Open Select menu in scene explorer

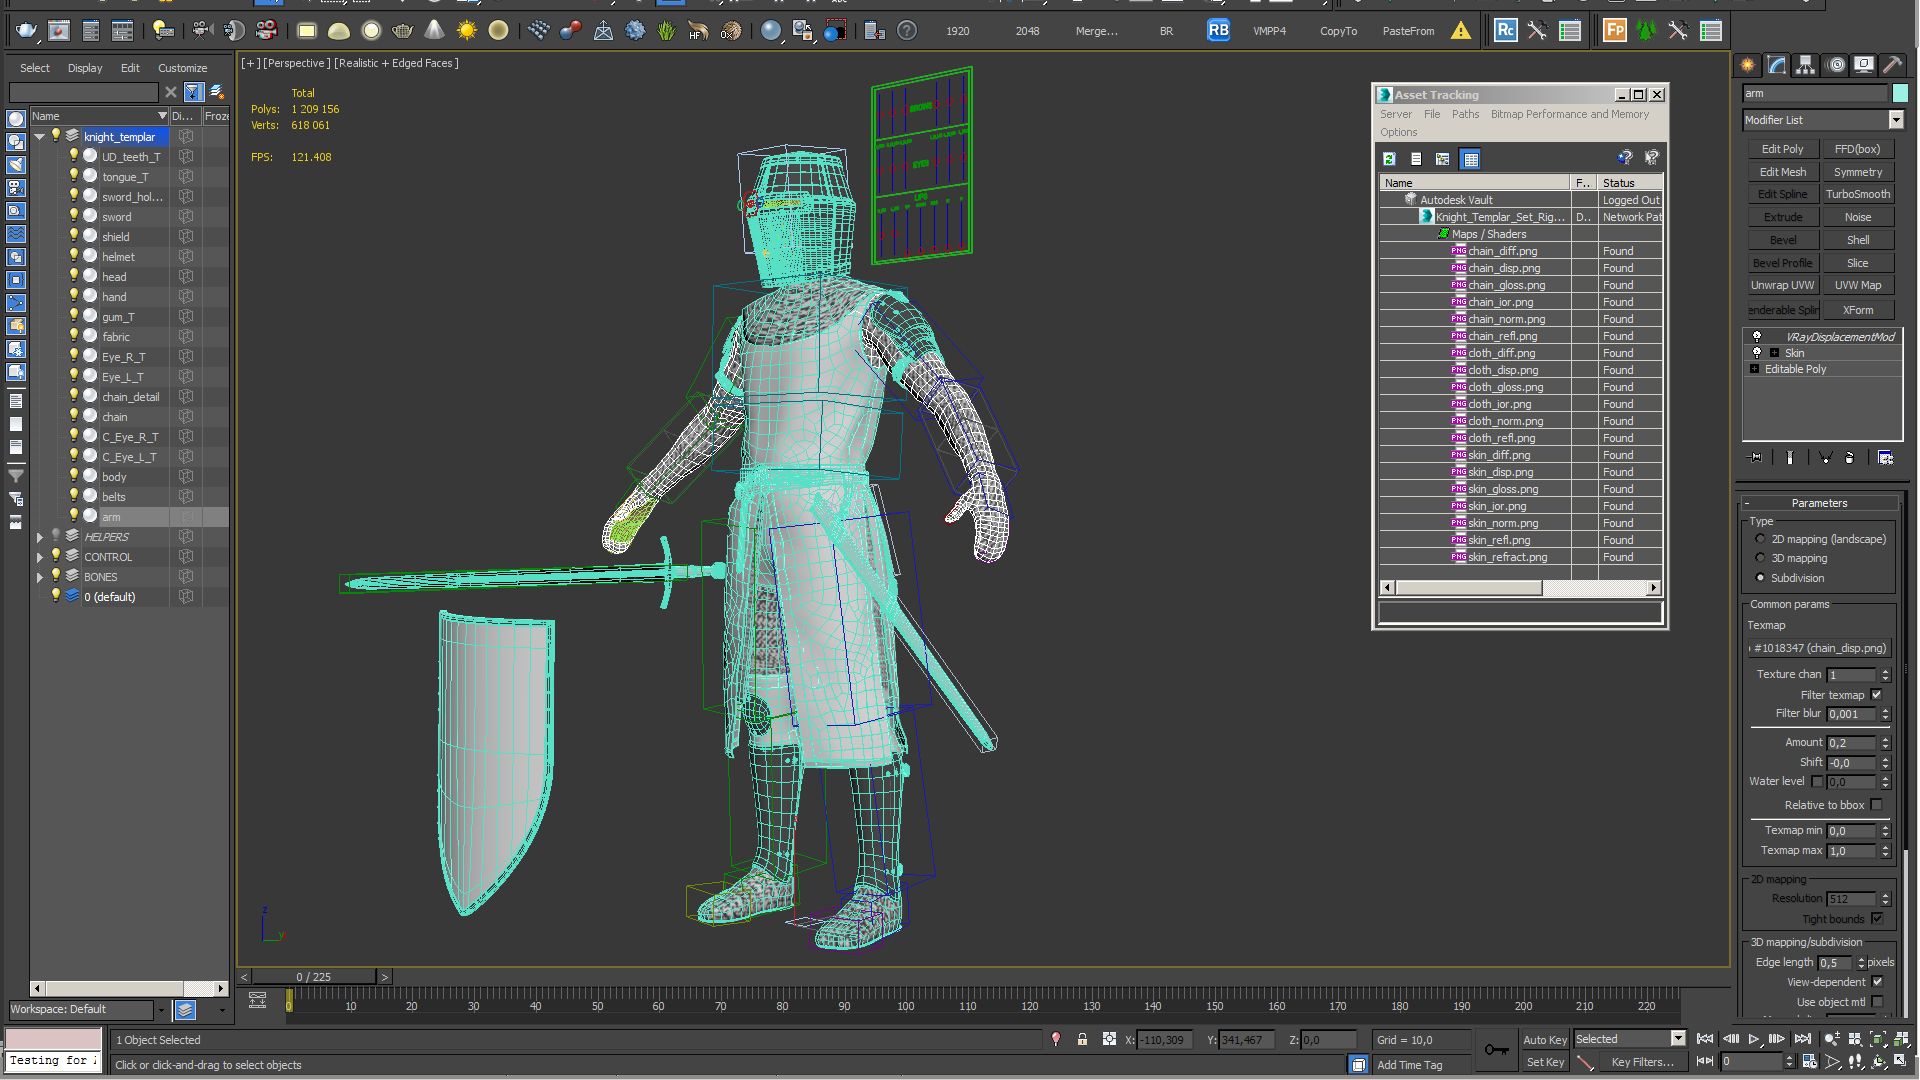click(35, 68)
